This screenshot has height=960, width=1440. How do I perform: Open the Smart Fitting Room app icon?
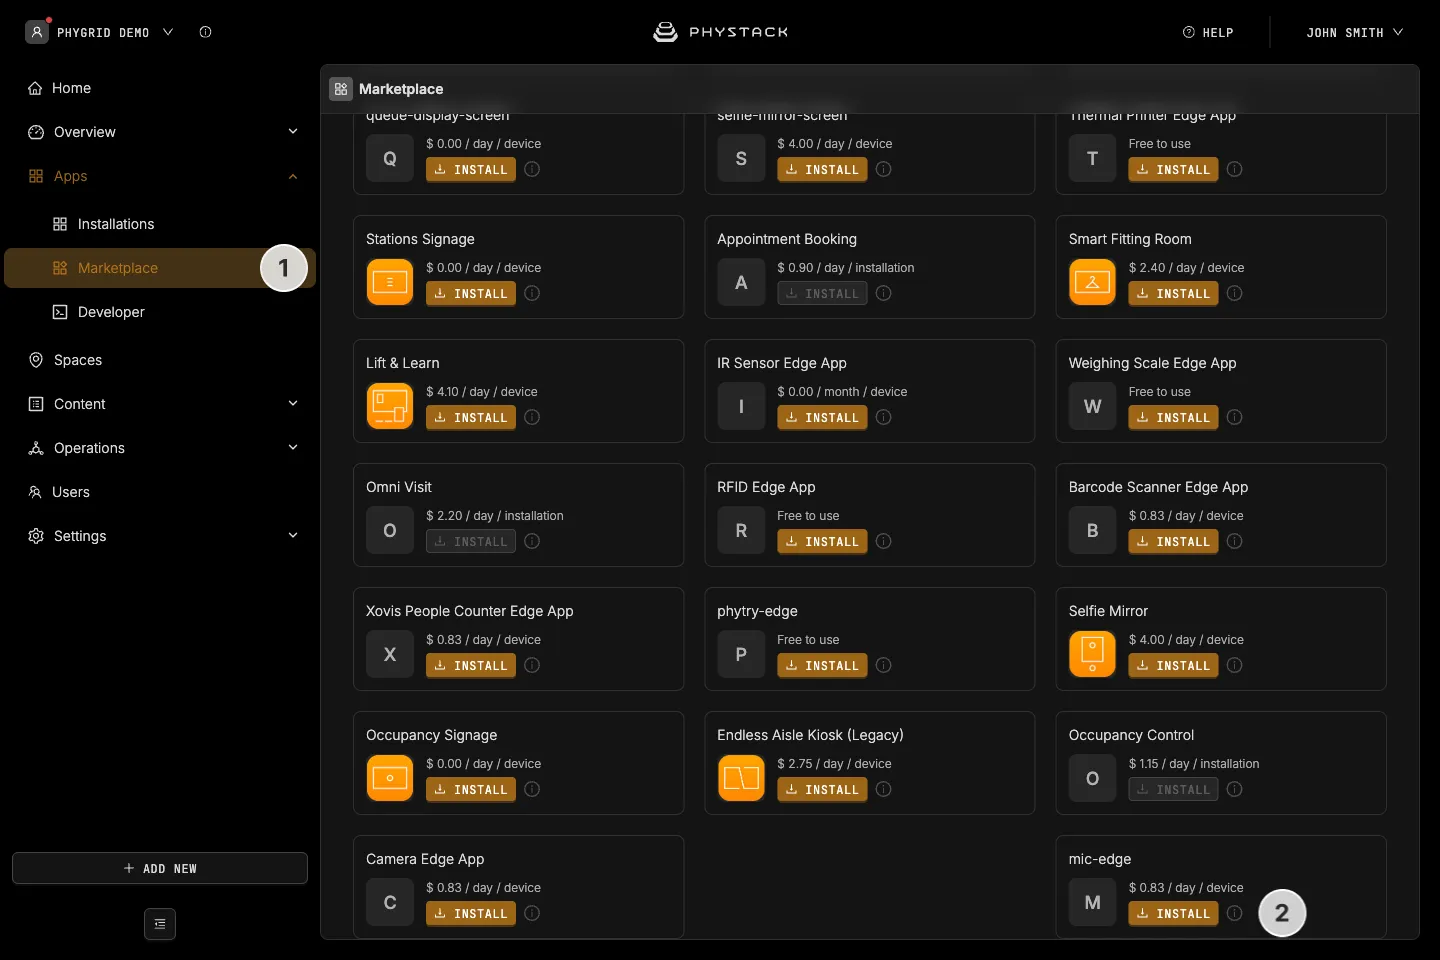point(1092,282)
